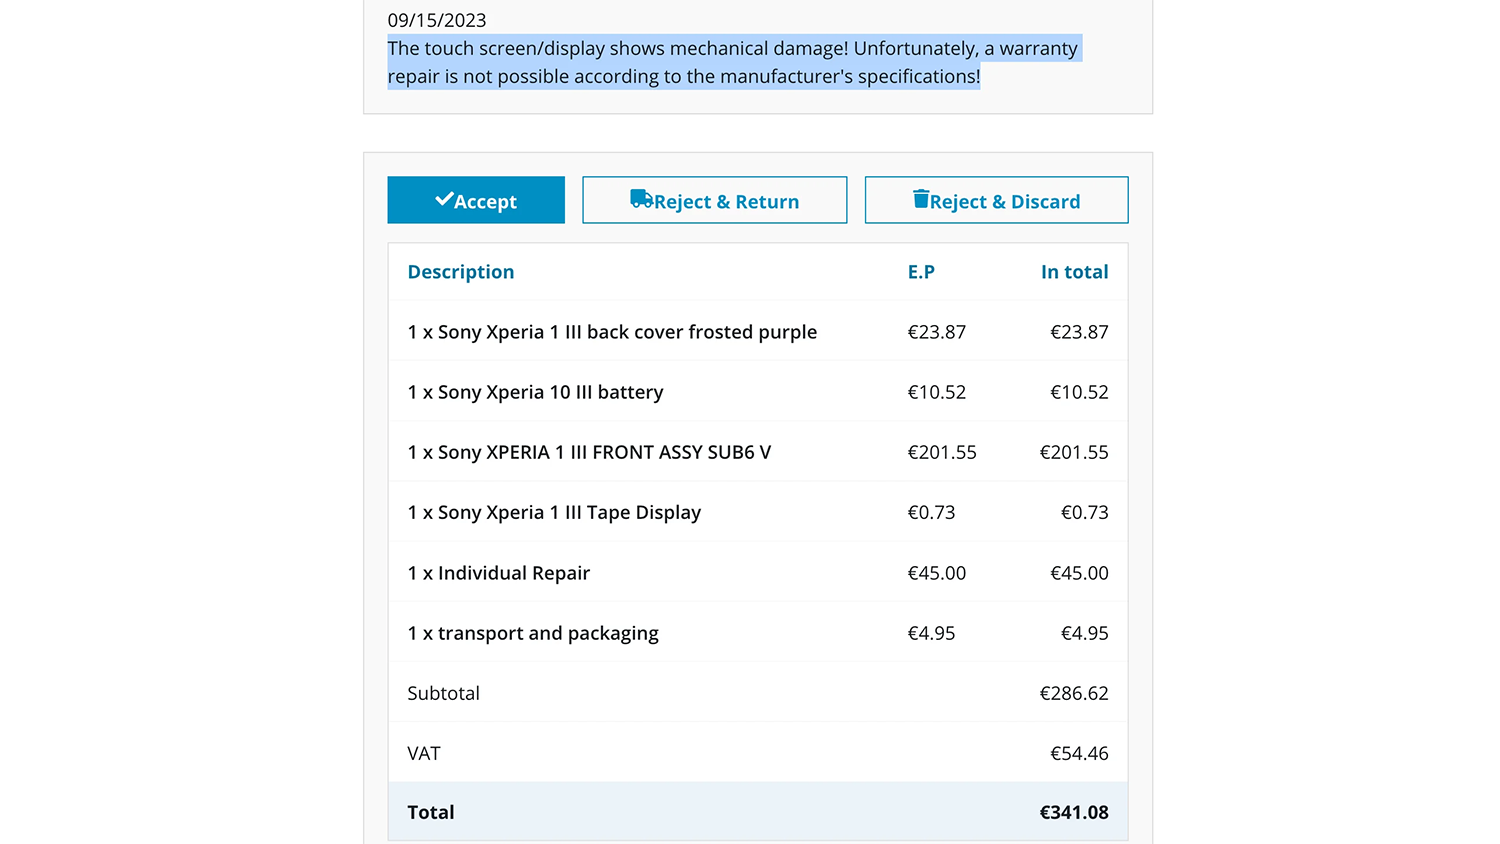Click the transport and packaging row
Image resolution: width=1500 pixels, height=844 pixels.
(x=533, y=633)
